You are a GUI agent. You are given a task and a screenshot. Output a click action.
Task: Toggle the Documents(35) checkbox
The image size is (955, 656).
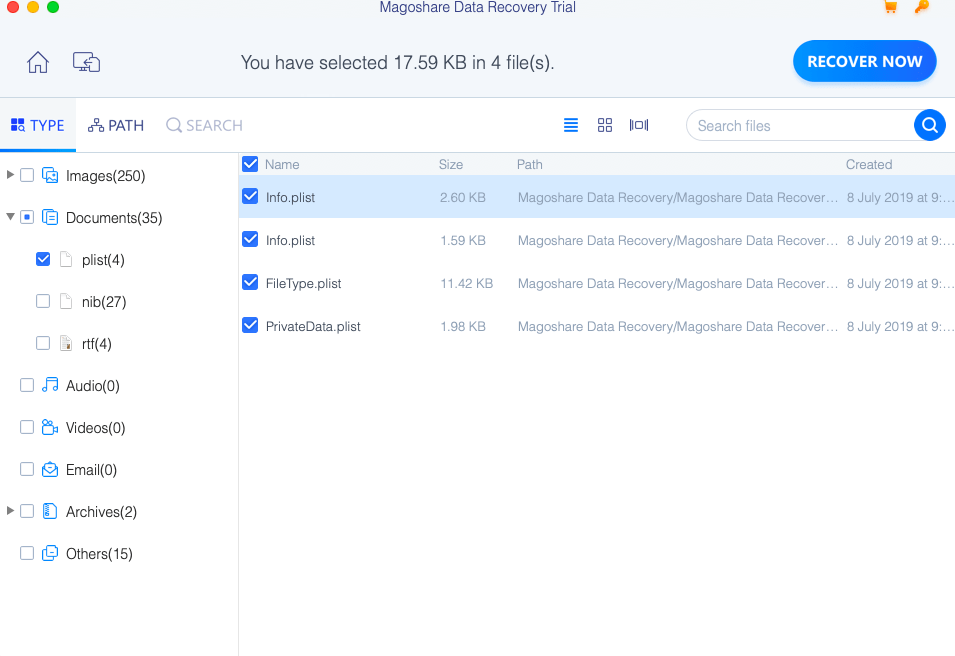27,217
